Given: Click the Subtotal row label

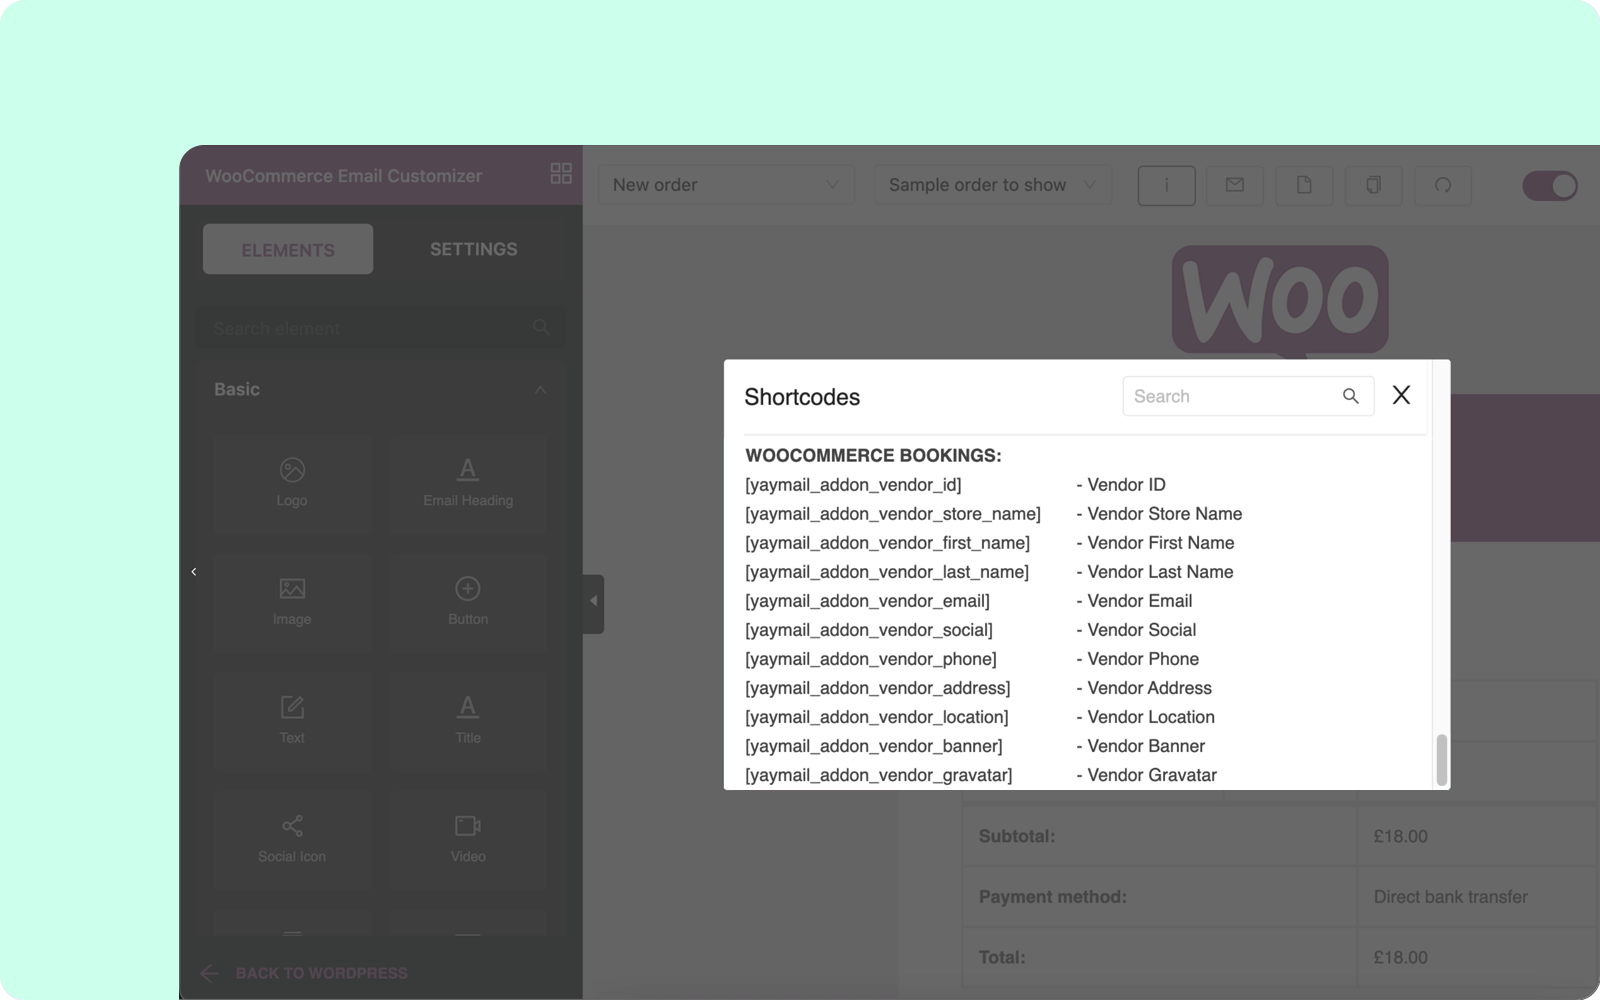Looking at the screenshot, I should pos(1017,836).
